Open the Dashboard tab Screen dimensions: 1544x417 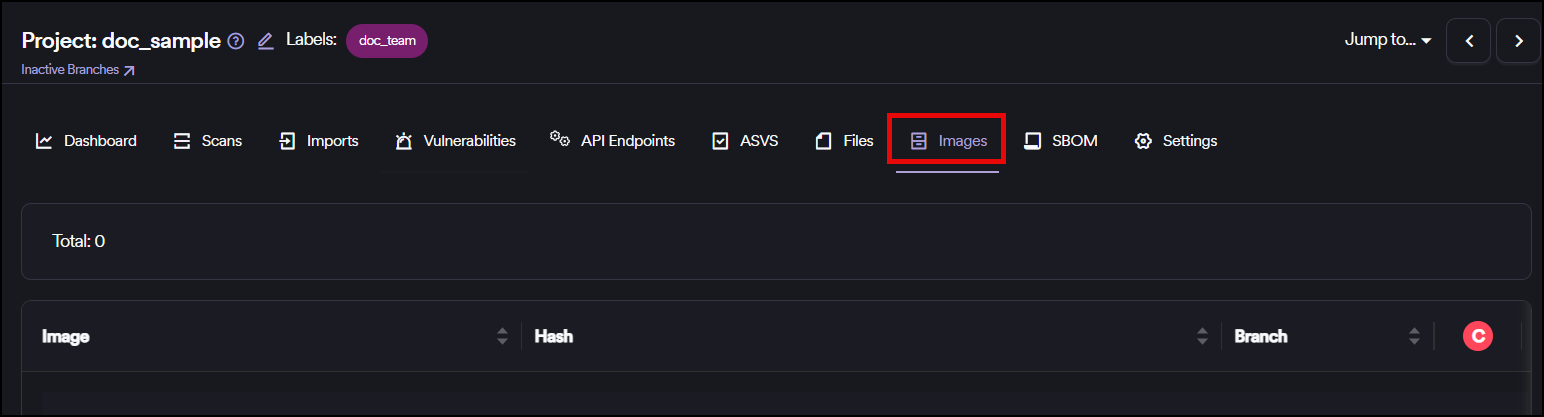(x=86, y=141)
